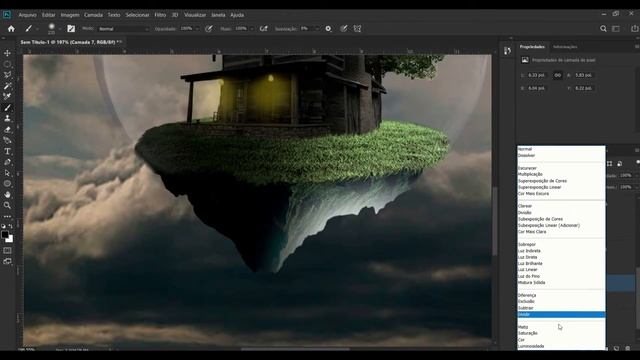Select the Hand tool
This screenshot has width=640, height=360.
pos(7,195)
